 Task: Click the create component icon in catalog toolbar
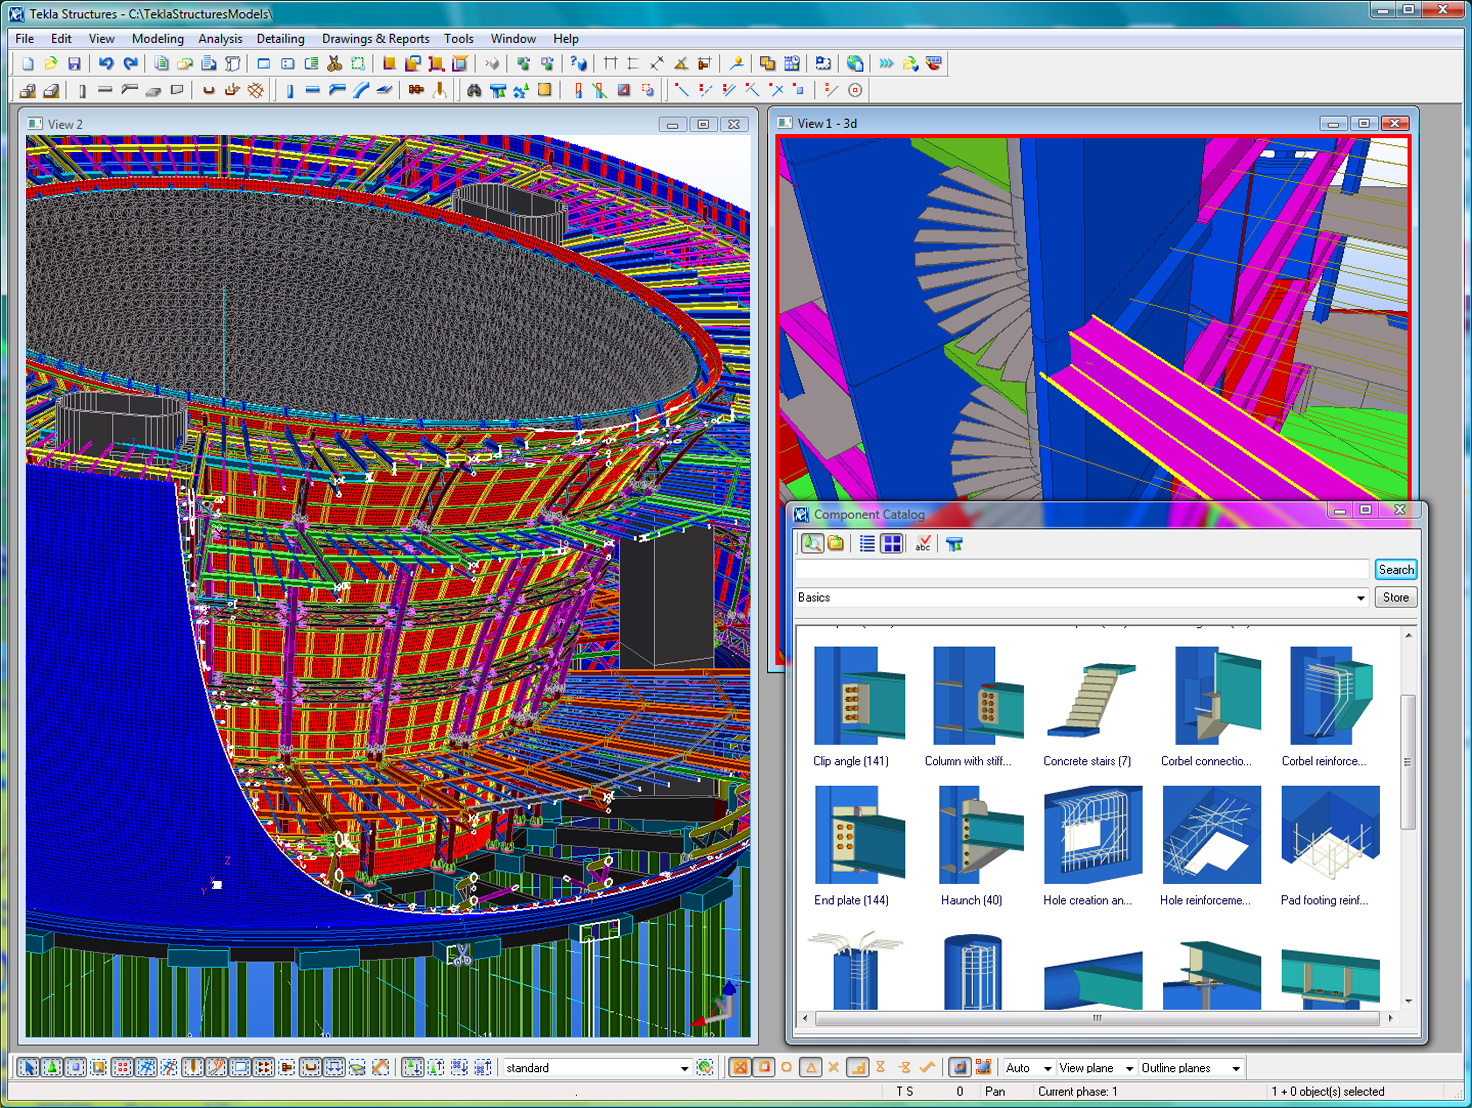954,543
